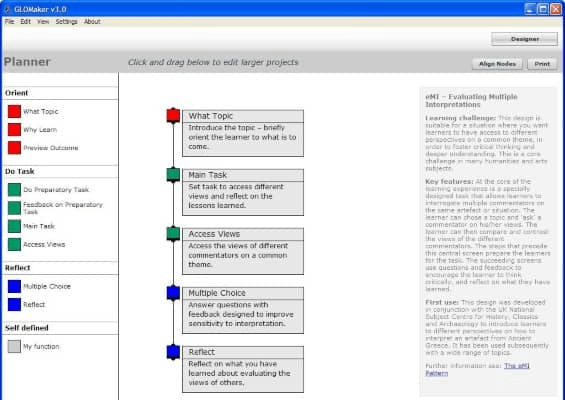Click the 'Feedback on Preparatory Task' label
The height and width of the screenshot is (400, 565).
[x=63, y=208]
